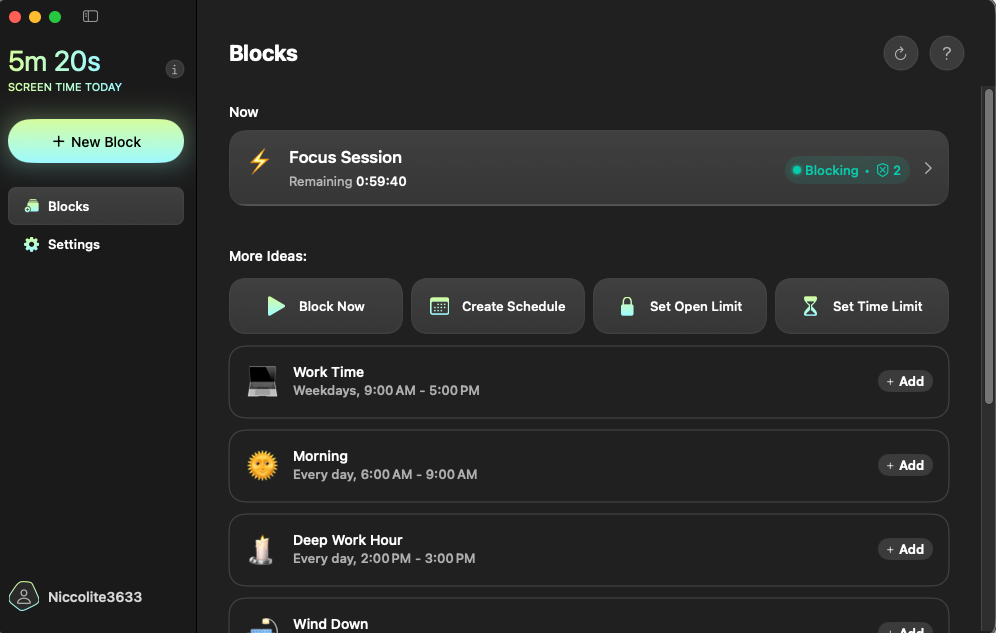Click the Morning title
The width and height of the screenshot is (996, 633).
pyautogui.click(x=320, y=456)
